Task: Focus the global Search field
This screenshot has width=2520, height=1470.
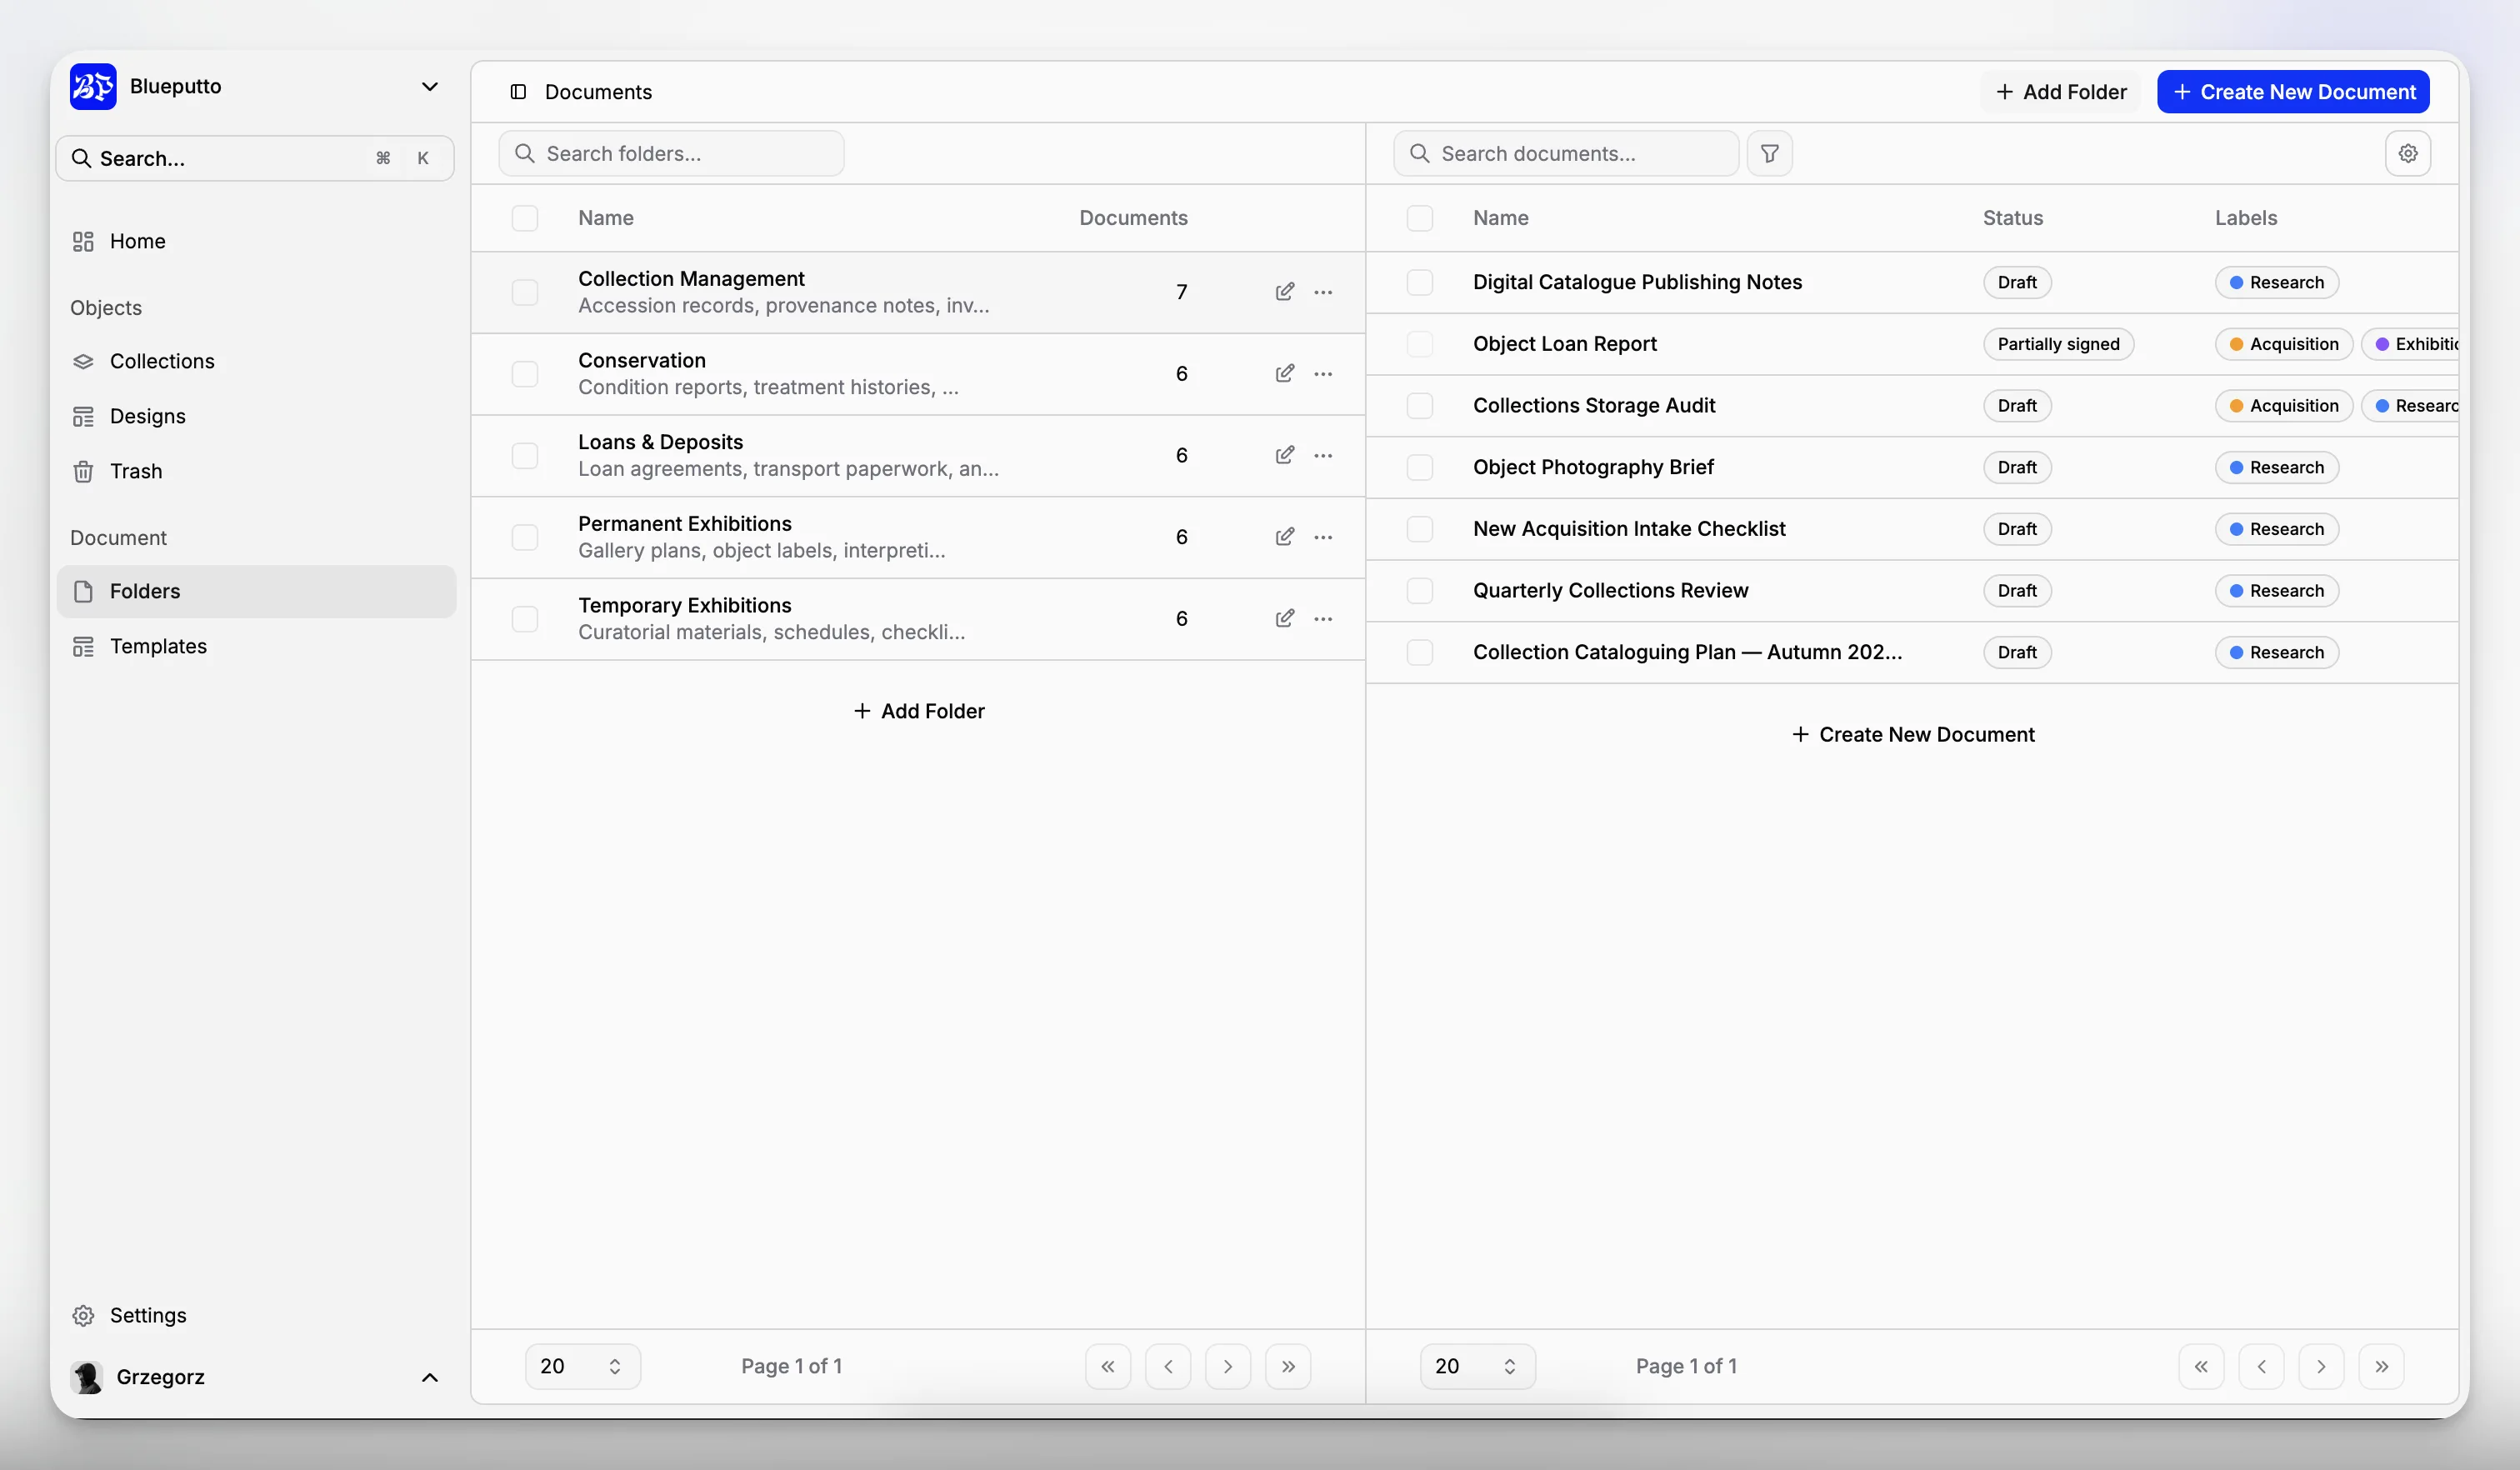Action: pyautogui.click(x=255, y=158)
